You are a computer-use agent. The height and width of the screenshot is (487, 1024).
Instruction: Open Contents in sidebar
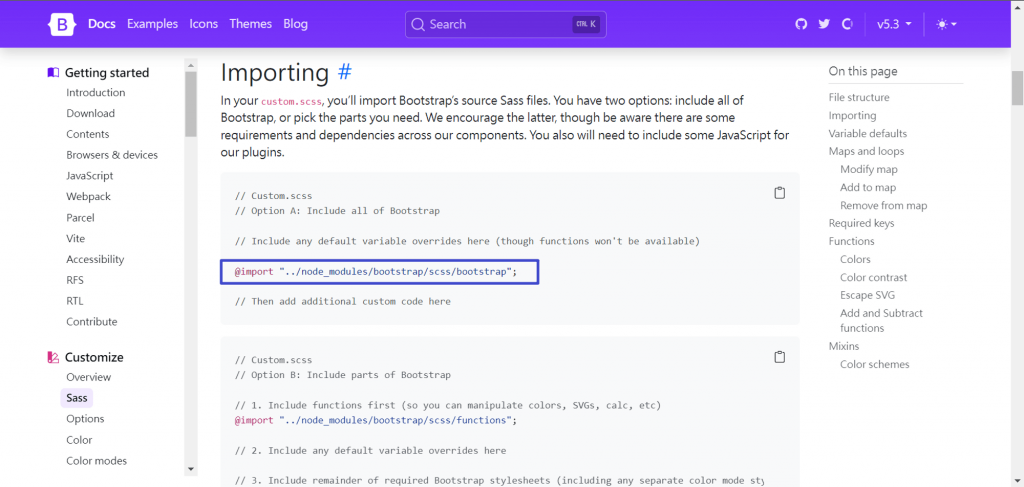point(88,134)
